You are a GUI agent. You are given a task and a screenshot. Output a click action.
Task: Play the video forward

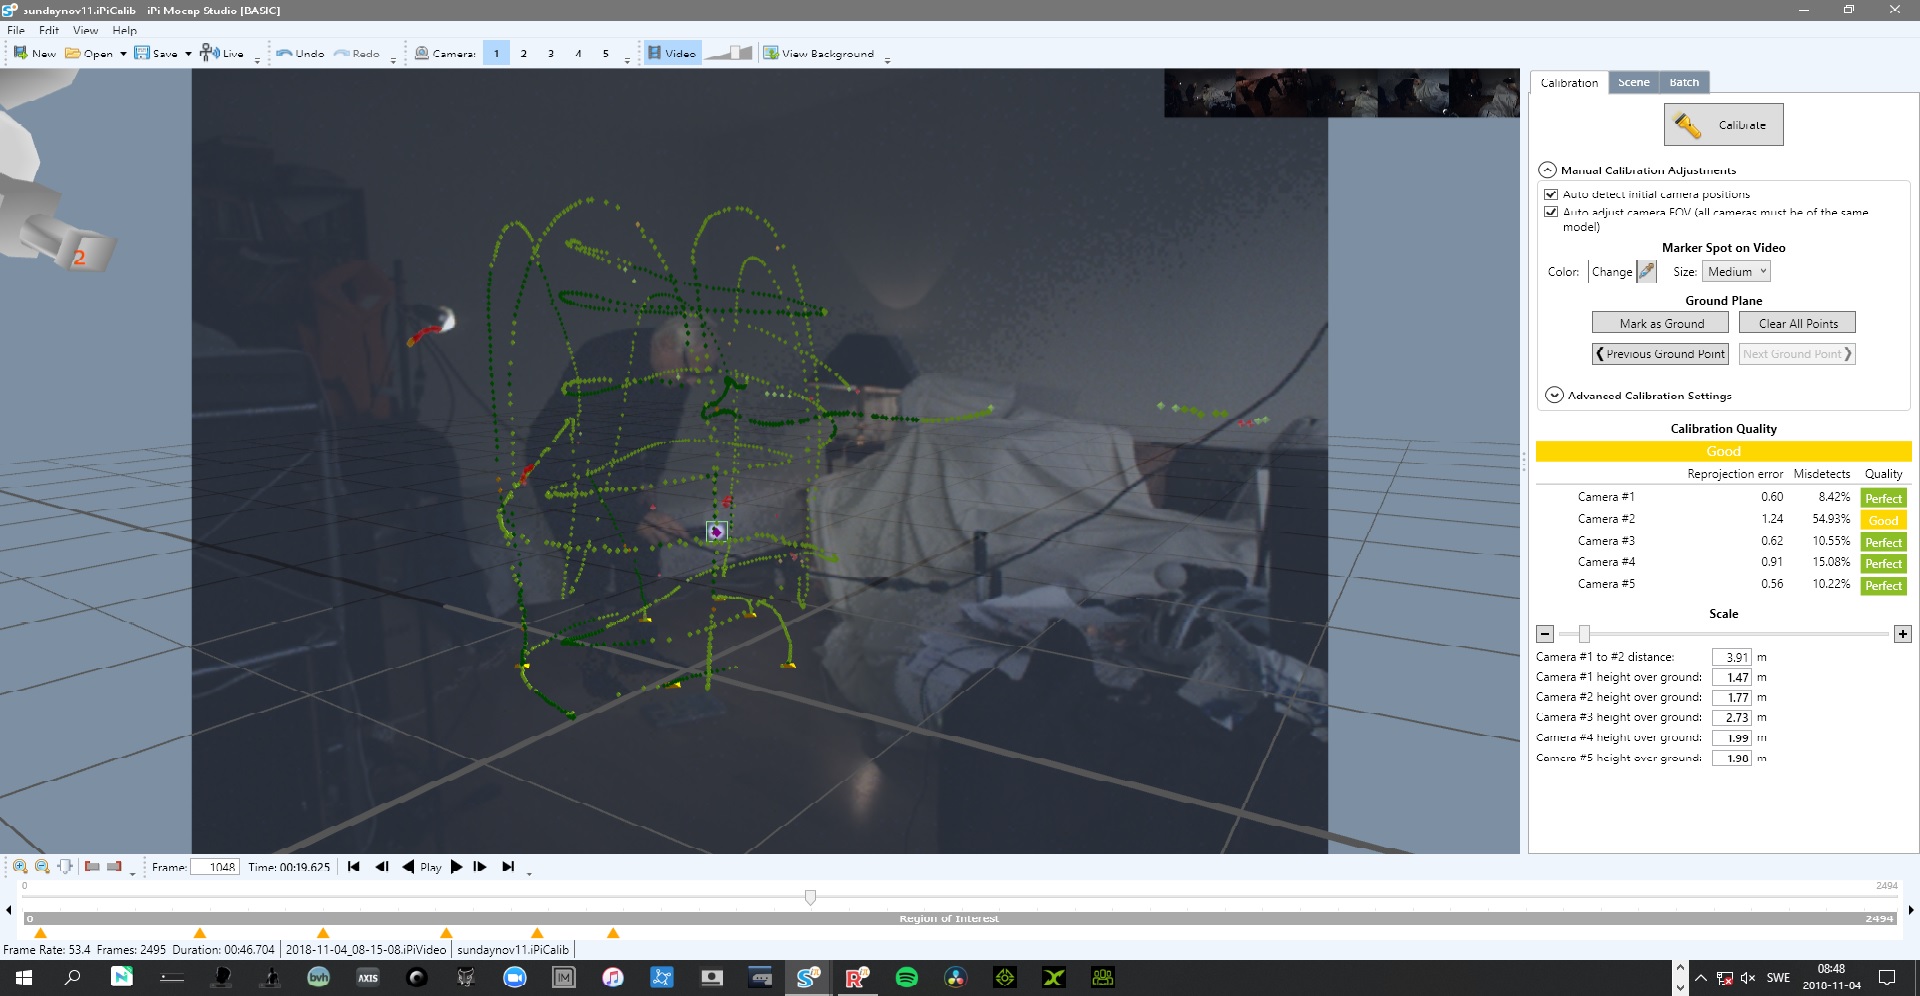(x=456, y=867)
